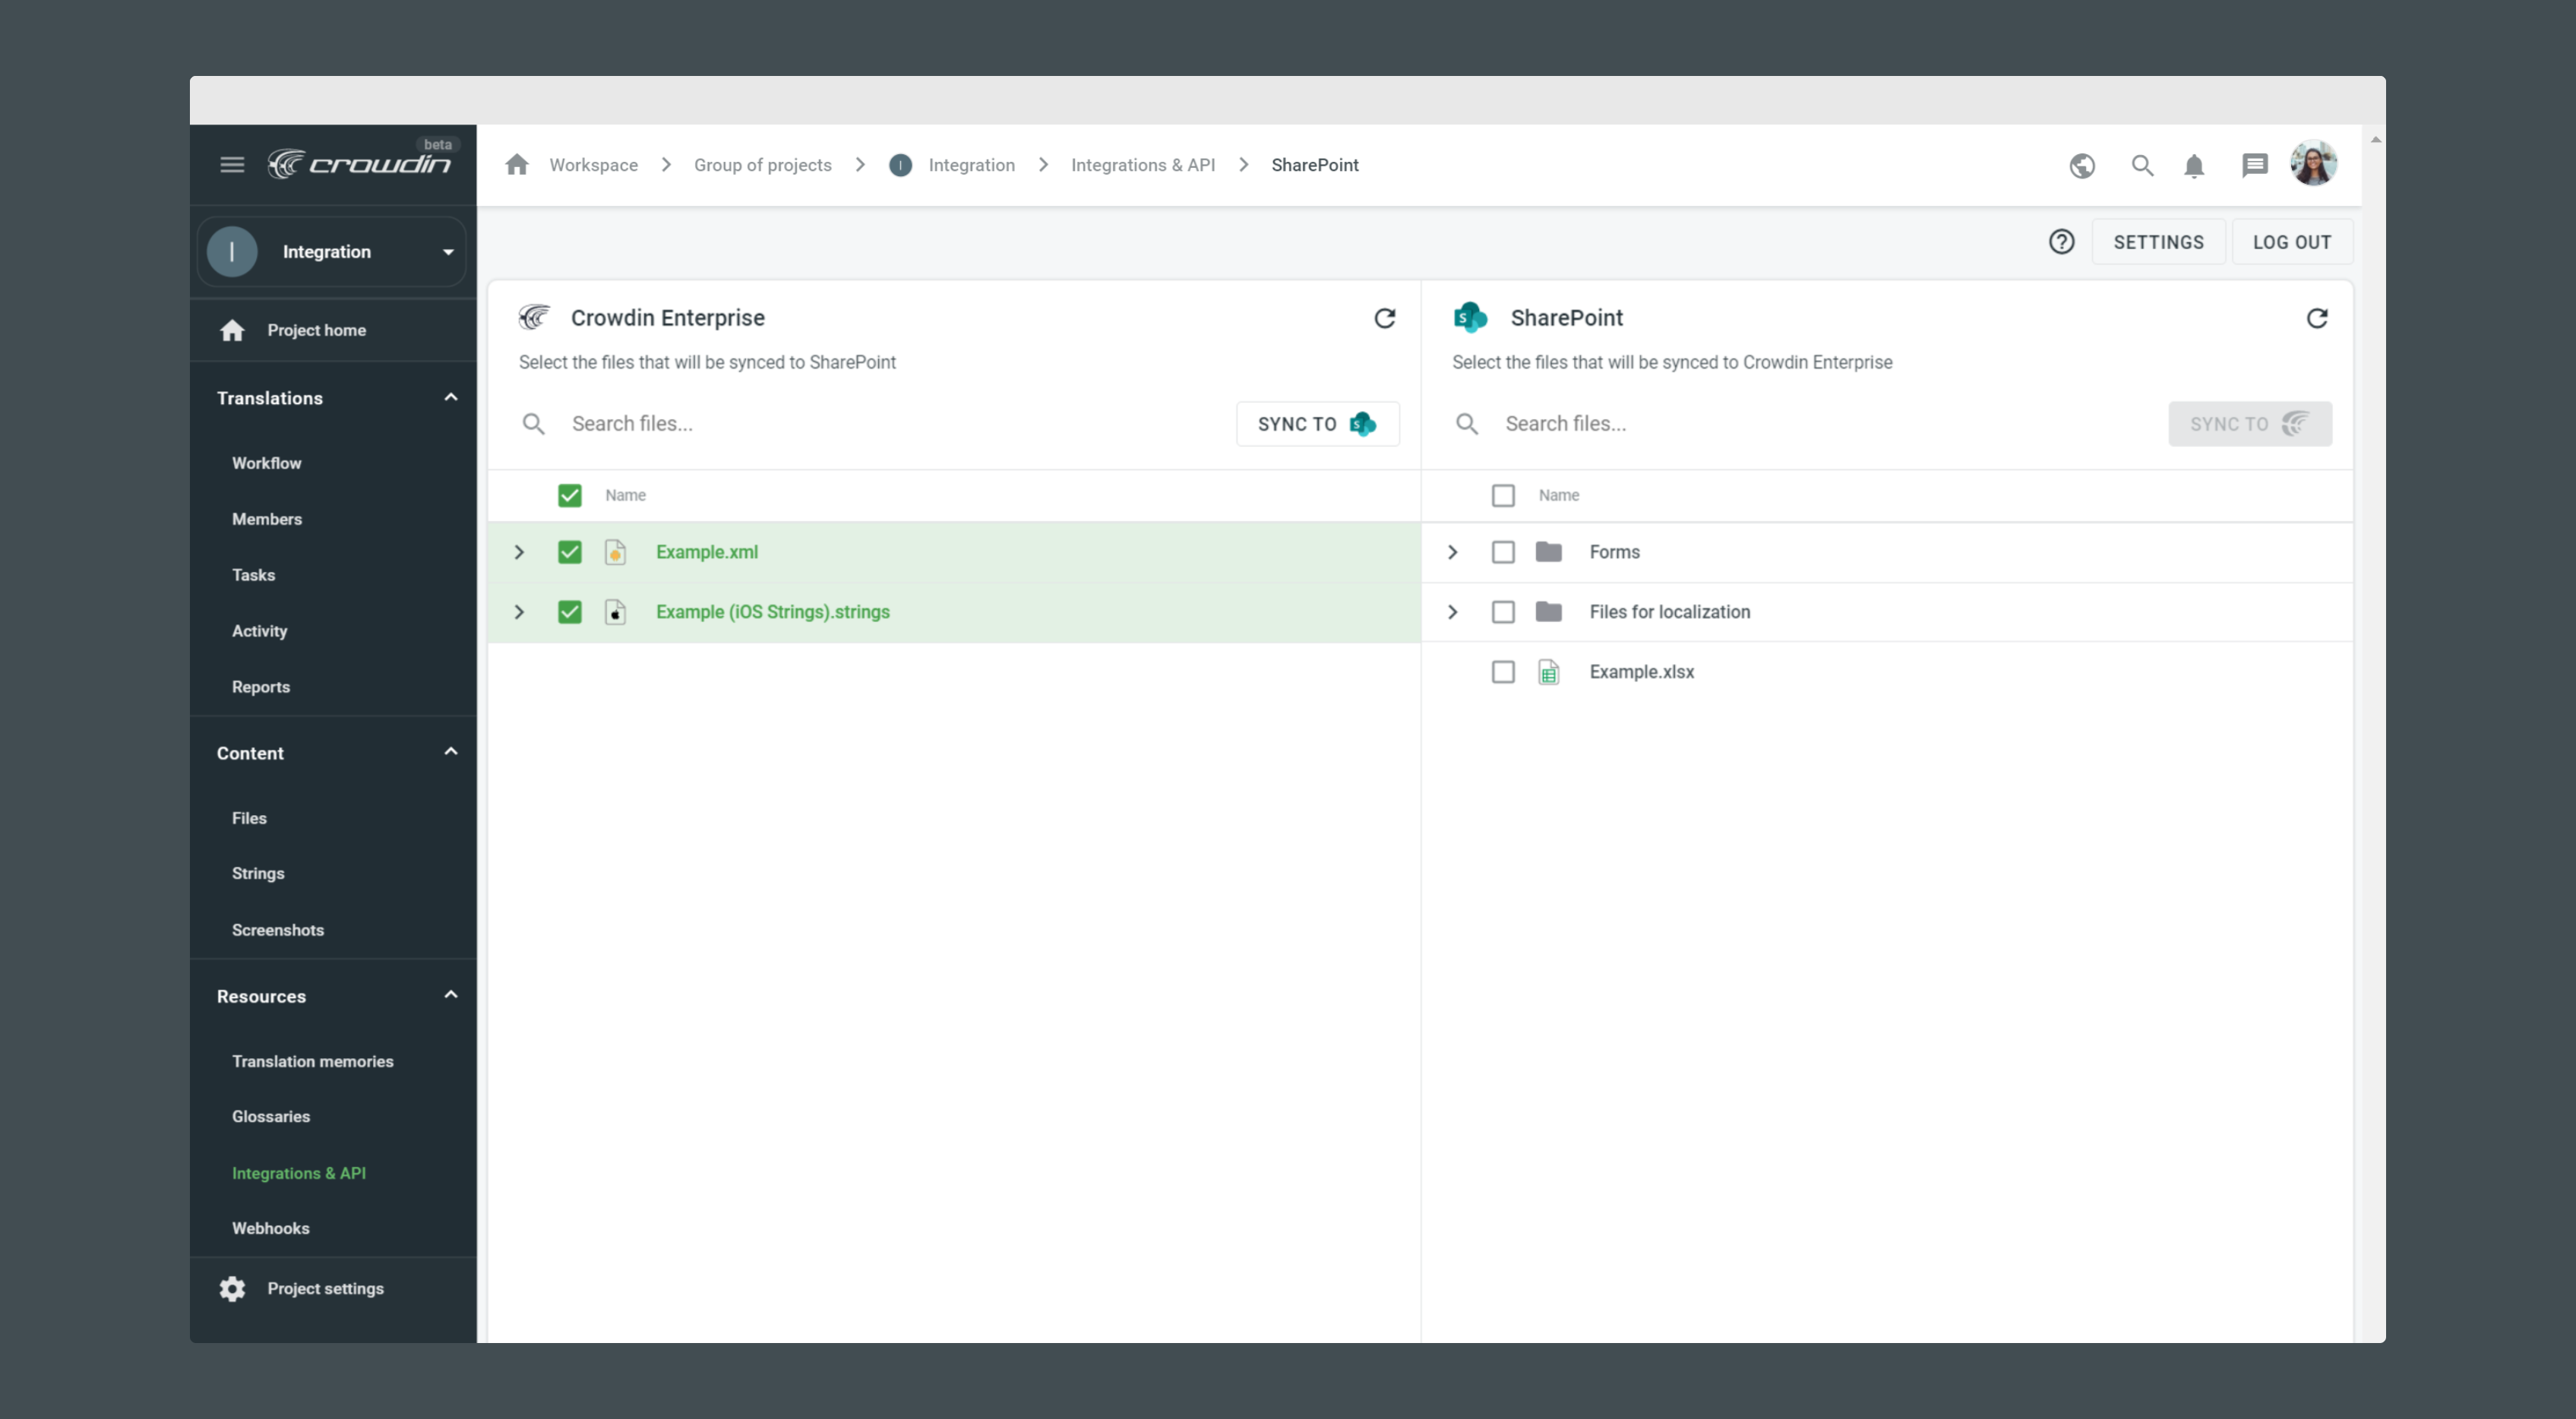This screenshot has width=2576, height=1419.
Task: Go to Integrations & API breadcrumb
Action: pyautogui.click(x=1142, y=165)
